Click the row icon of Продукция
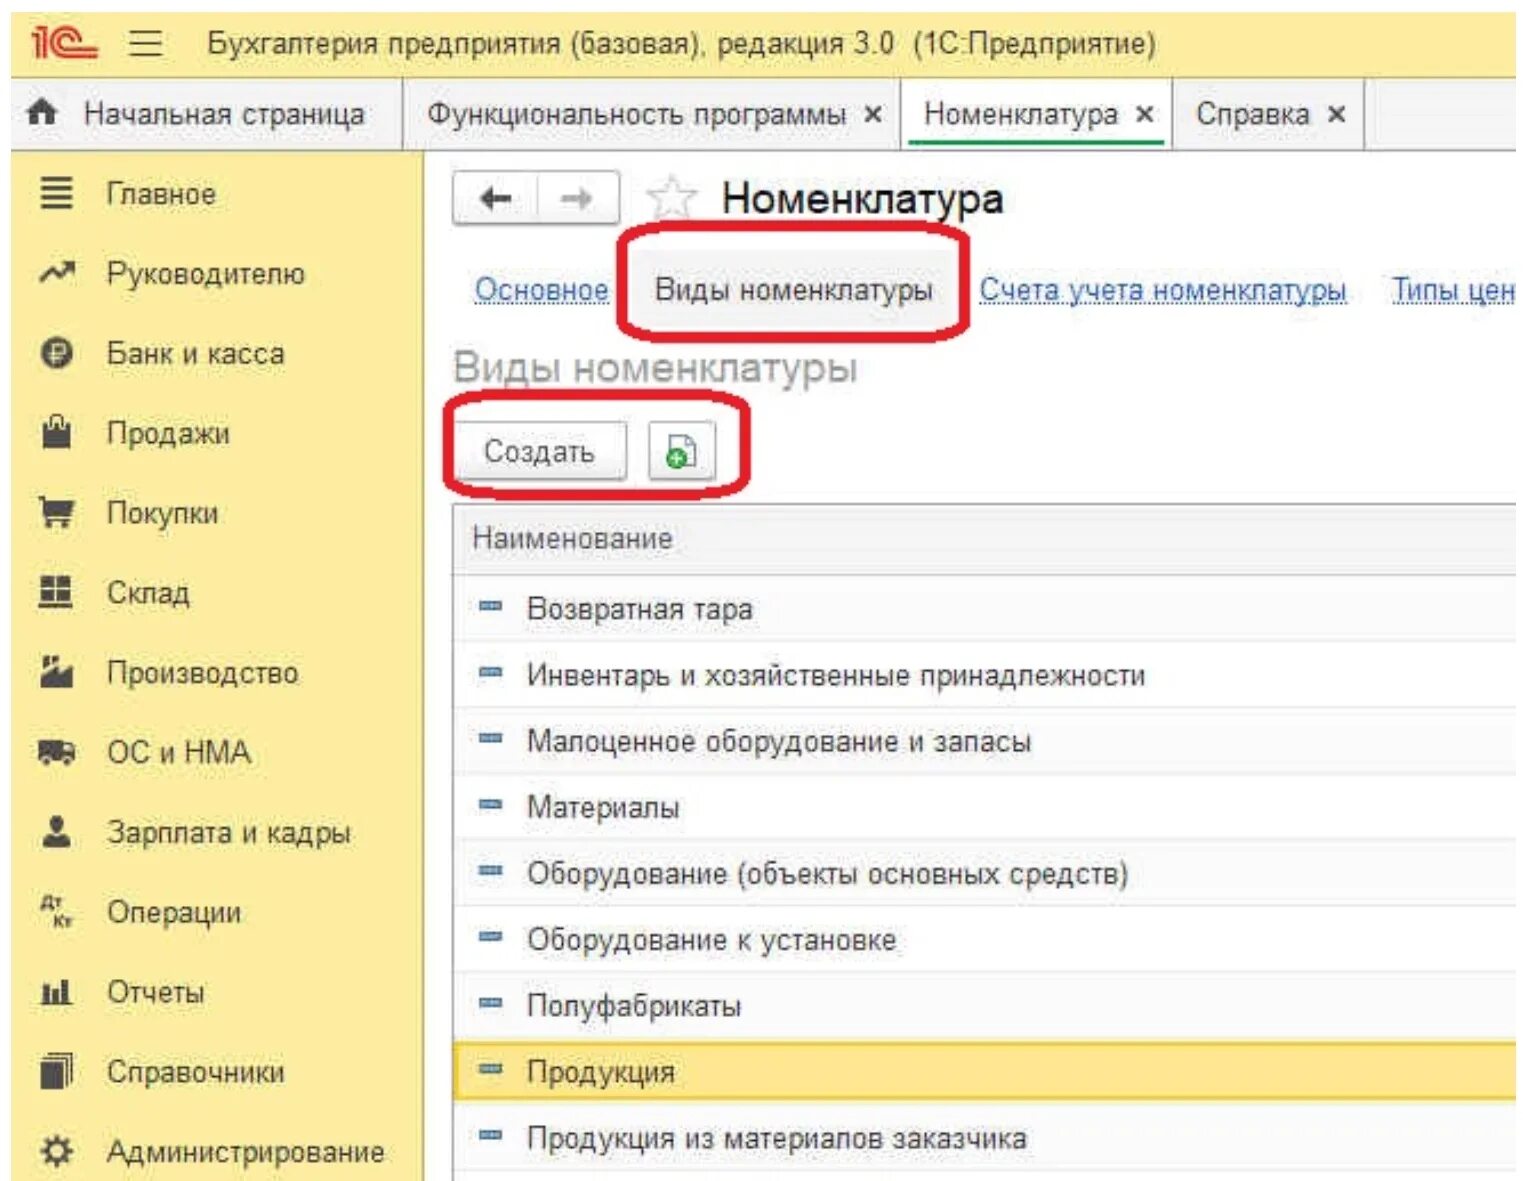Viewport: 1529px width, 1181px height. pyautogui.click(x=490, y=1069)
